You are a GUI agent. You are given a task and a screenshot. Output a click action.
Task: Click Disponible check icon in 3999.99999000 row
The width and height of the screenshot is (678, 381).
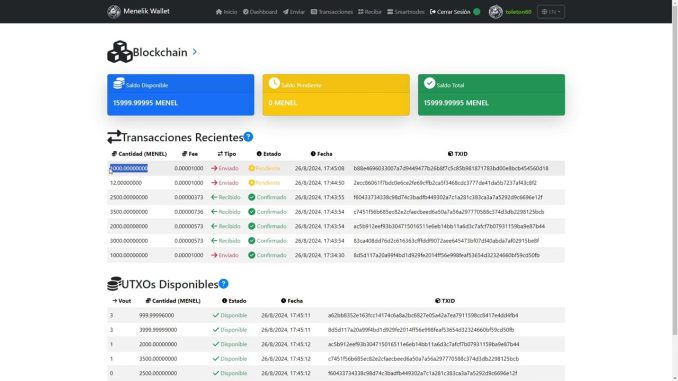[216, 330]
